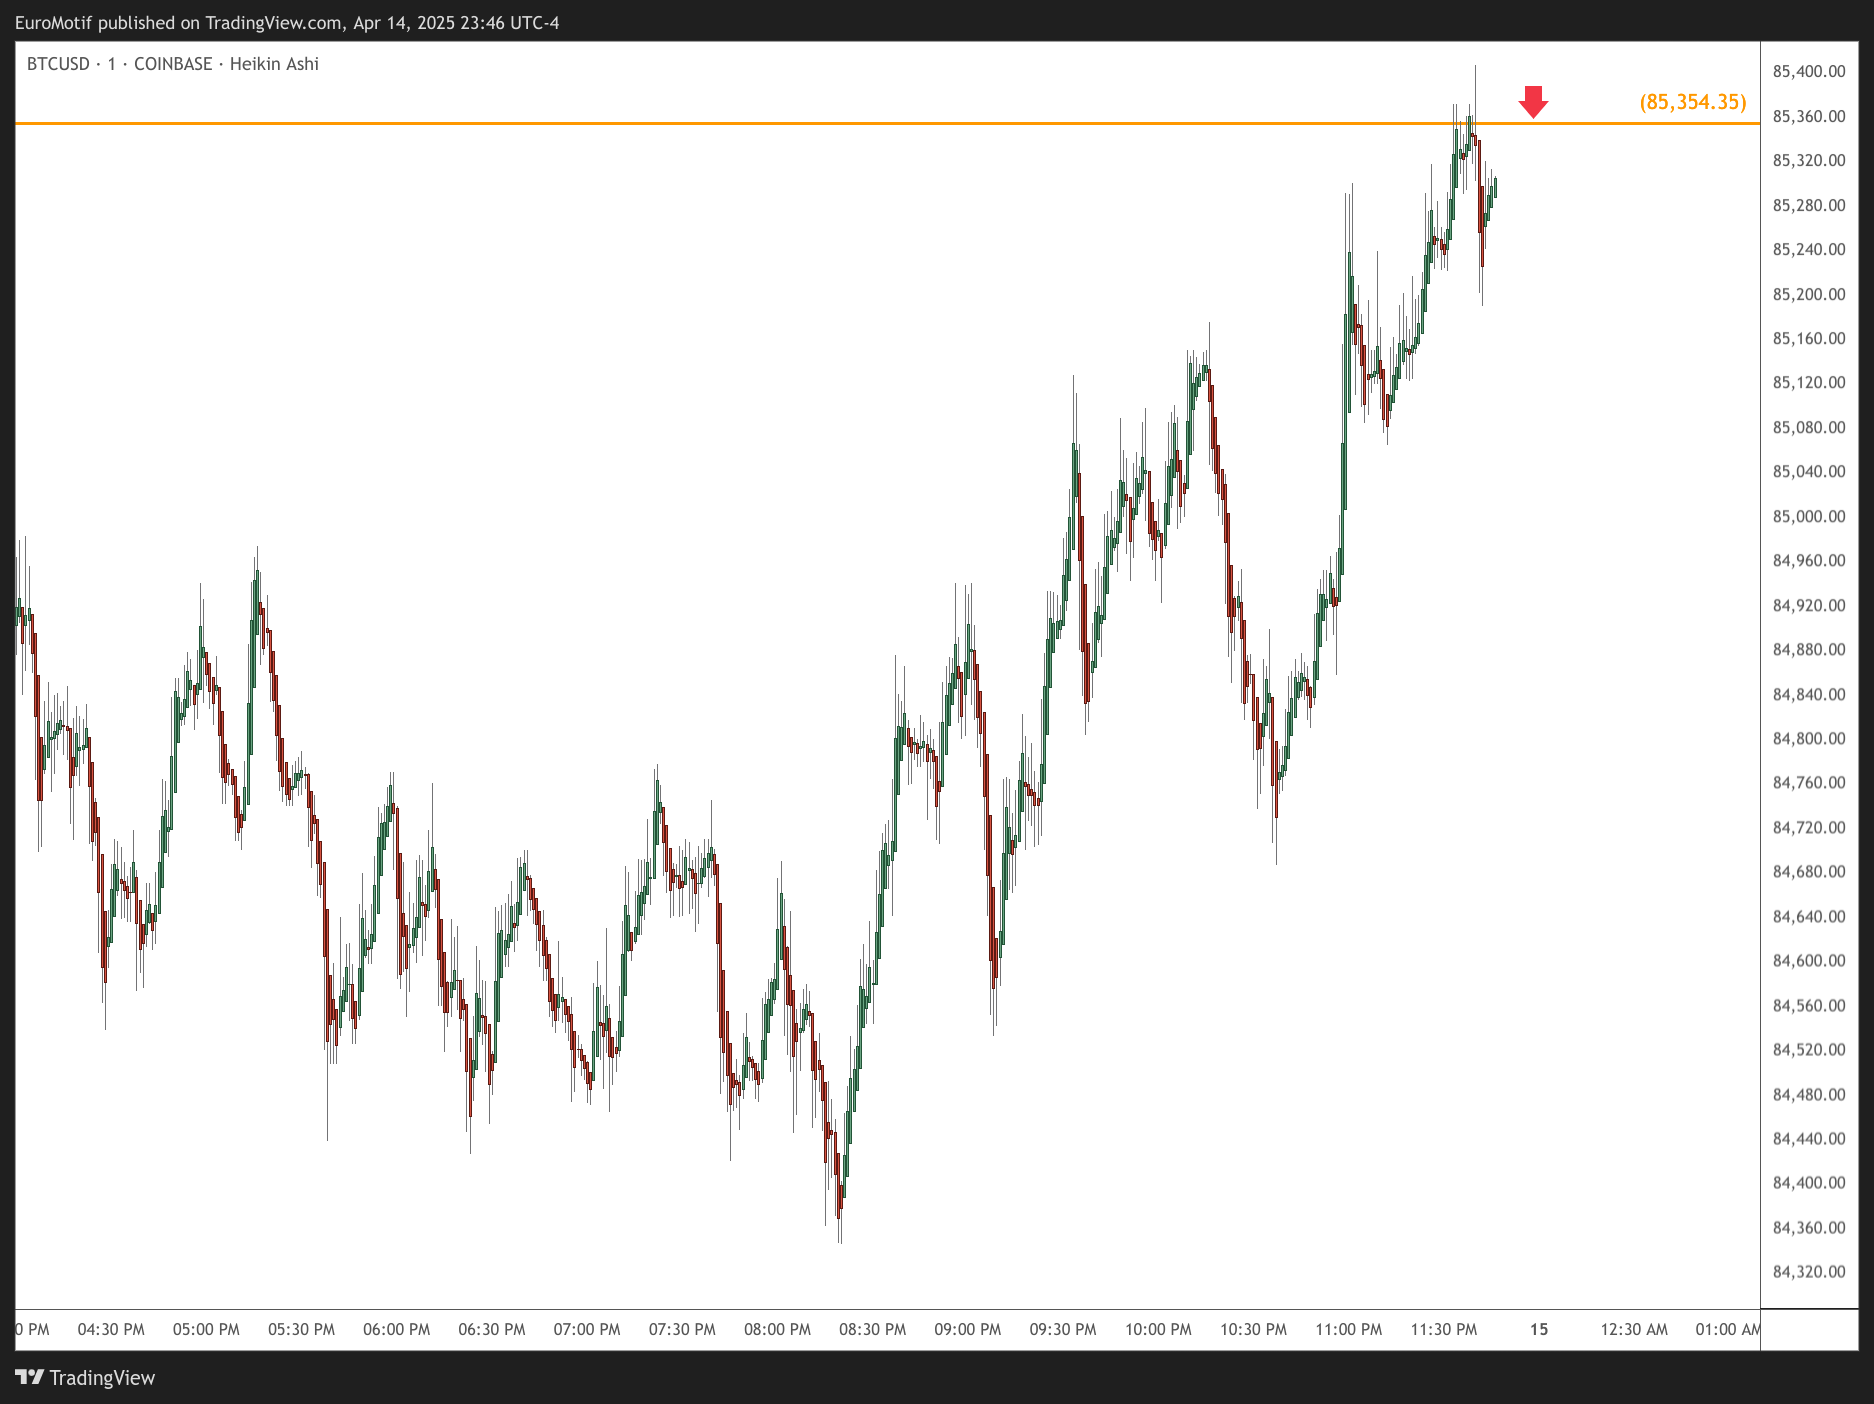The height and width of the screenshot is (1404, 1874).
Task: Click the 85,280.00 price axis label
Action: tap(1809, 205)
